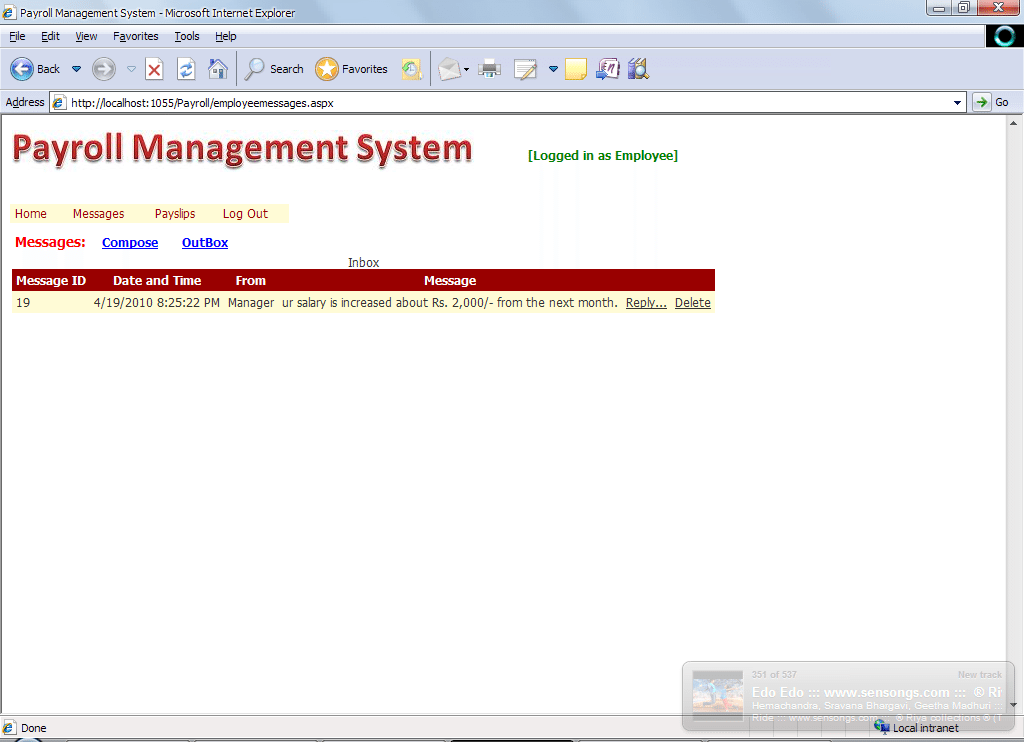Click the Stop loading red X icon
The image size is (1024, 742).
(154, 69)
